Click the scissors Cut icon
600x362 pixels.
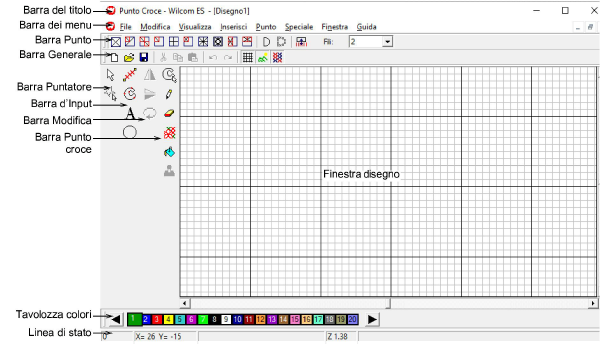point(163,57)
